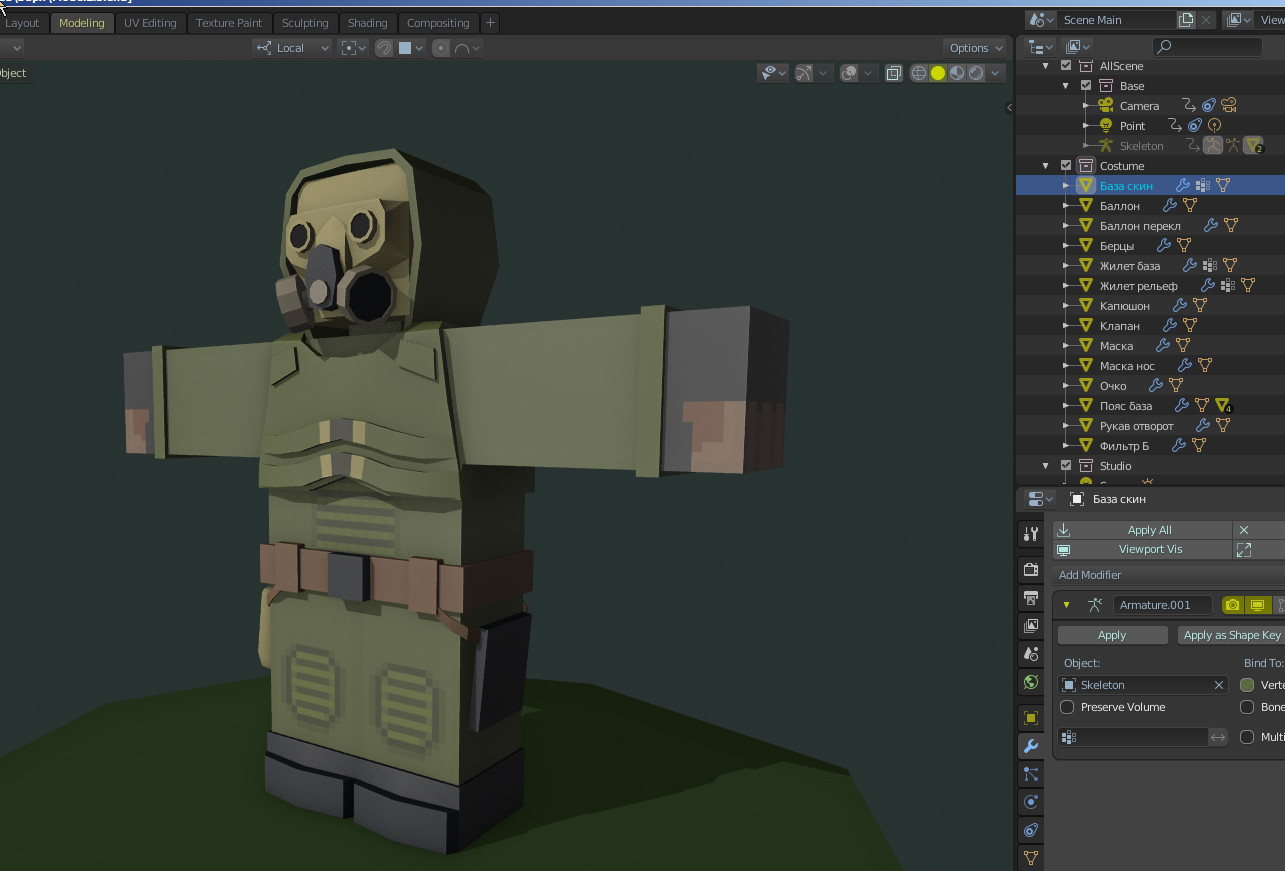Click the vertex groups icon on Жилет база row
The width and height of the screenshot is (1285, 871).
tap(1210, 266)
